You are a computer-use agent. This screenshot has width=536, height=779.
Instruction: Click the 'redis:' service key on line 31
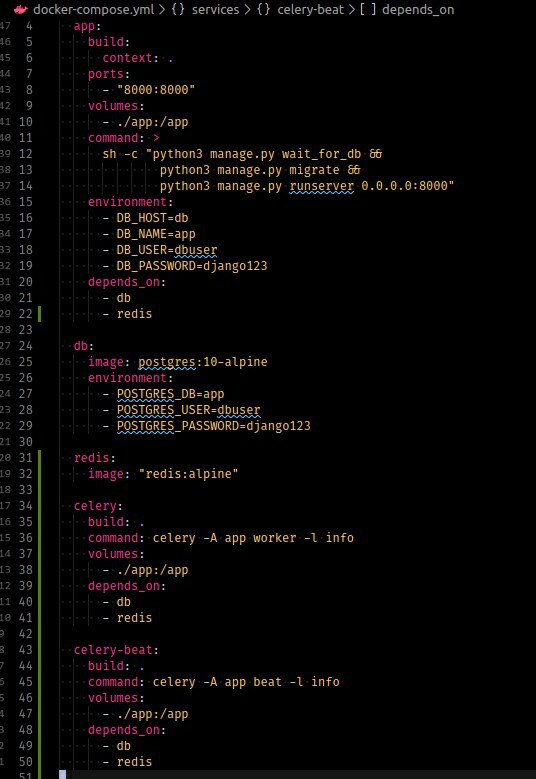[x=95, y=457]
